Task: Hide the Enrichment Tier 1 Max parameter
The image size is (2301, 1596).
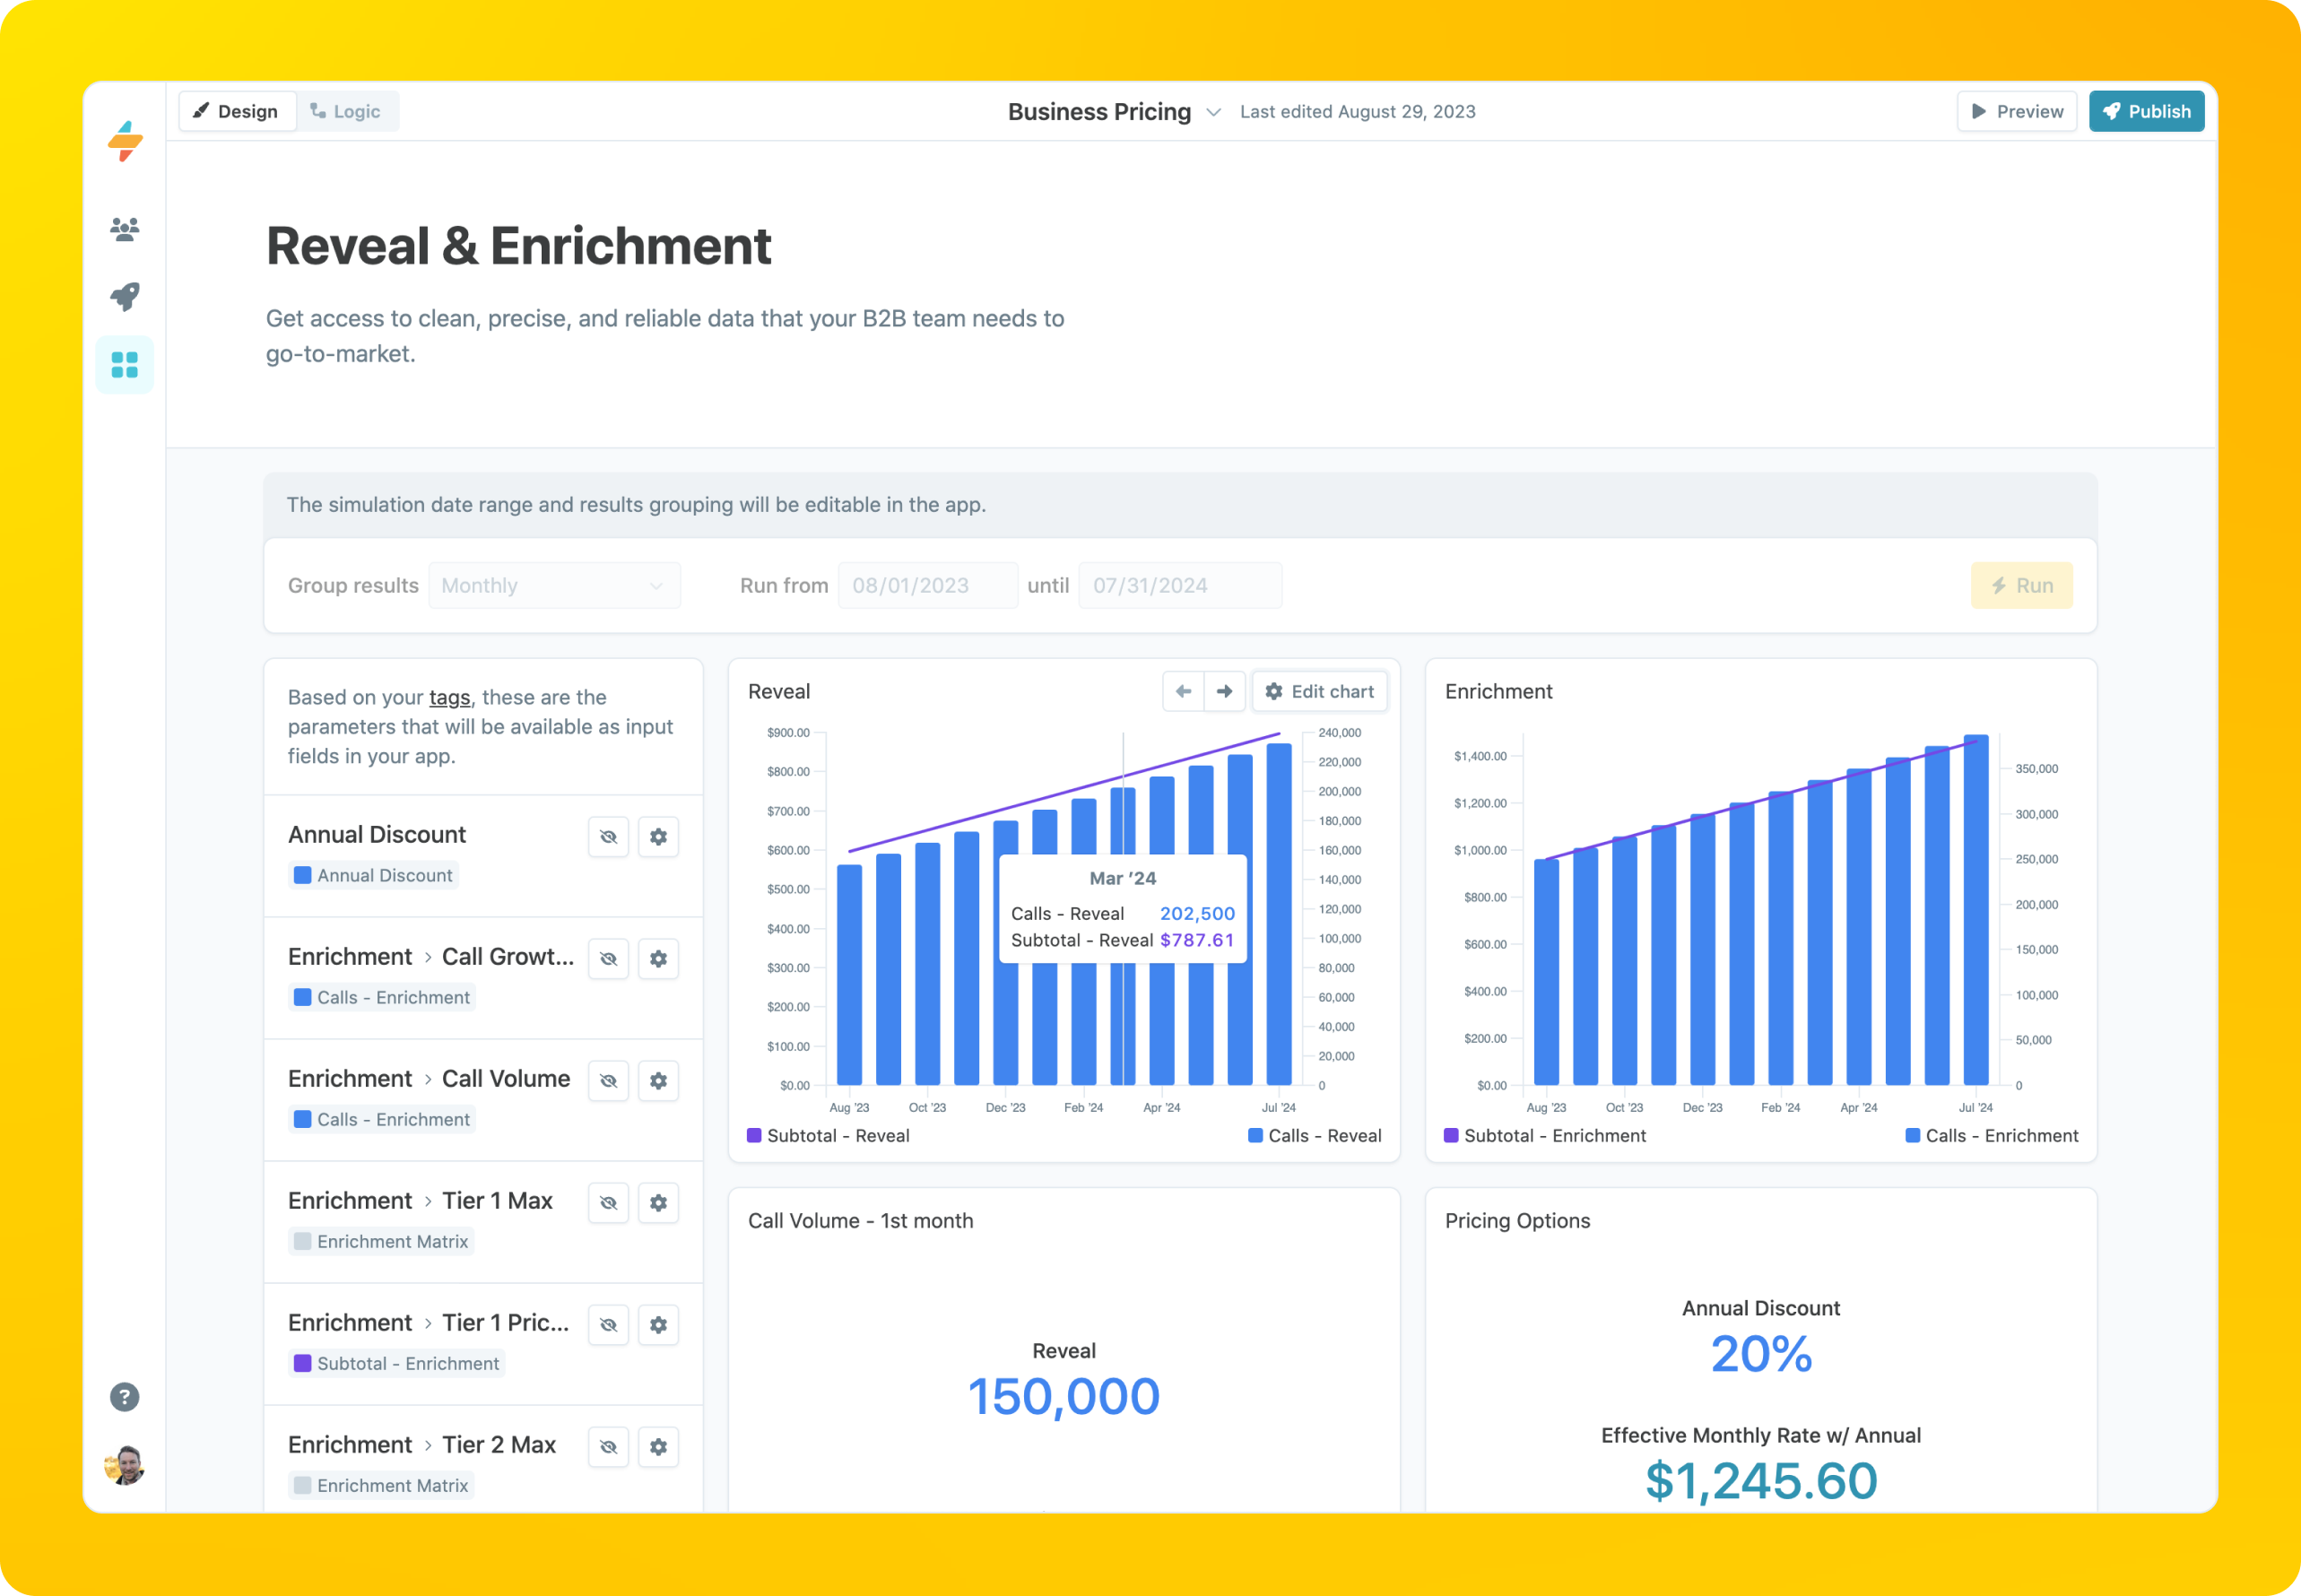Action: pyautogui.click(x=608, y=1202)
